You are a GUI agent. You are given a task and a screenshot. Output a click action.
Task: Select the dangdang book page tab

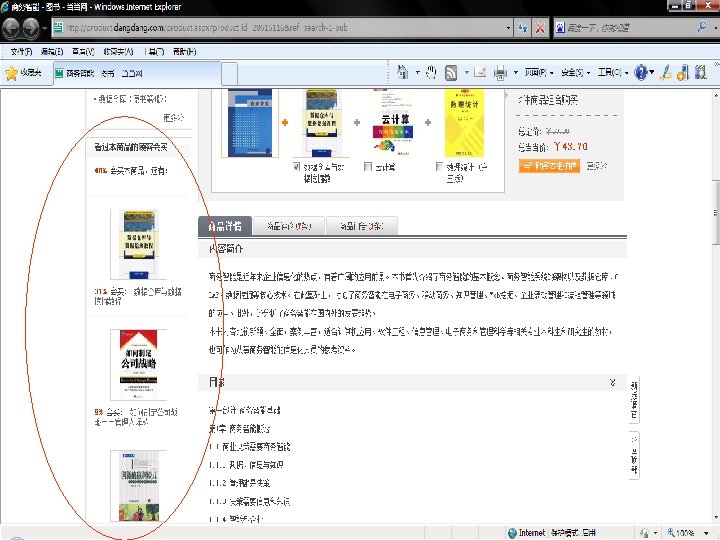point(136,73)
